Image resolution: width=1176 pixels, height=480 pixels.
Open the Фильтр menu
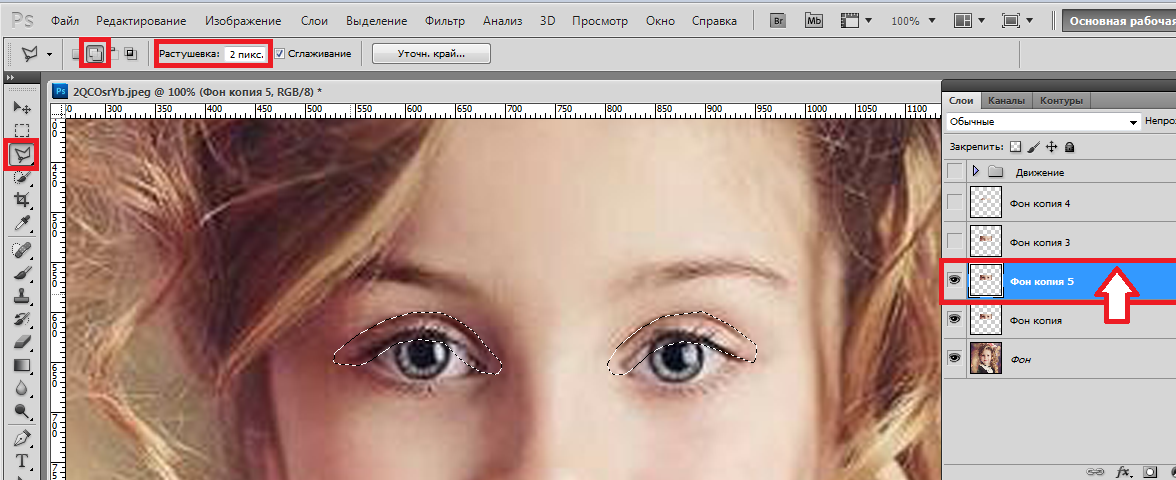445,21
